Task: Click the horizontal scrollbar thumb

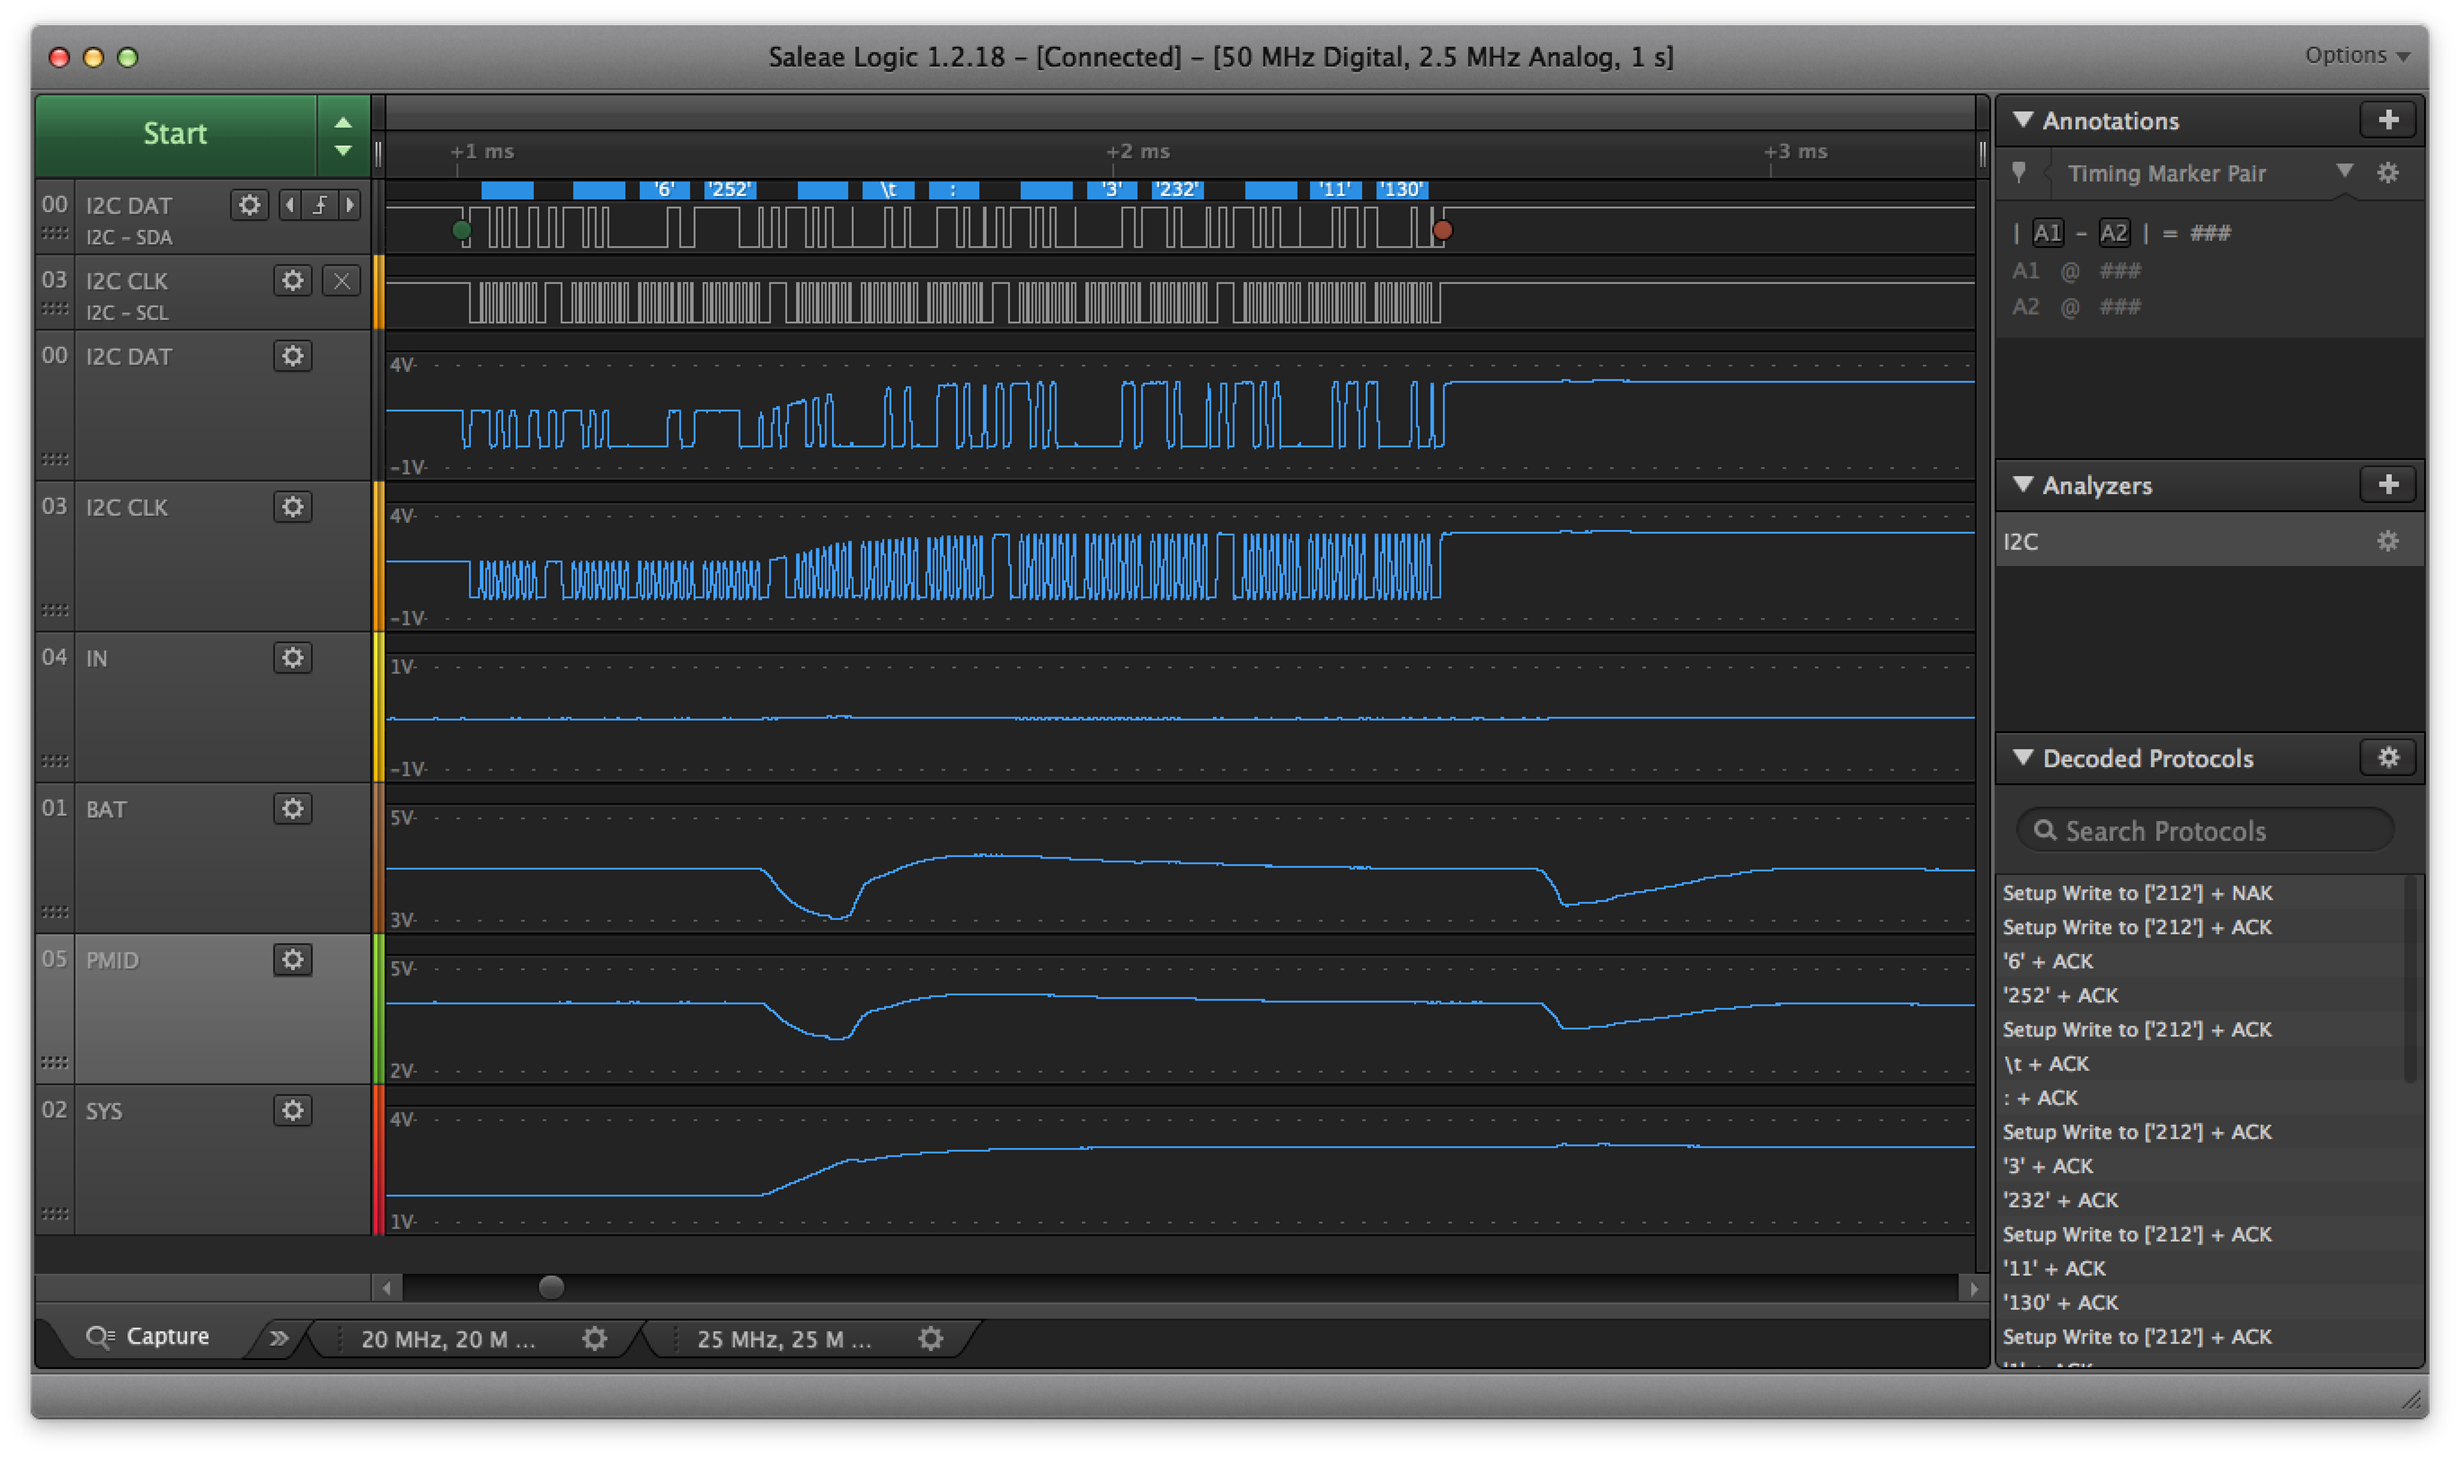Action: [551, 1287]
